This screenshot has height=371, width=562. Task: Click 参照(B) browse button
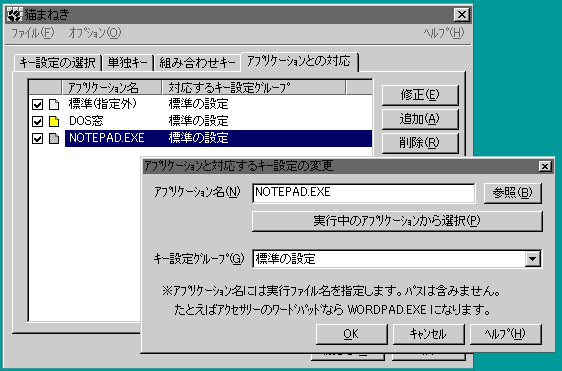coord(513,193)
